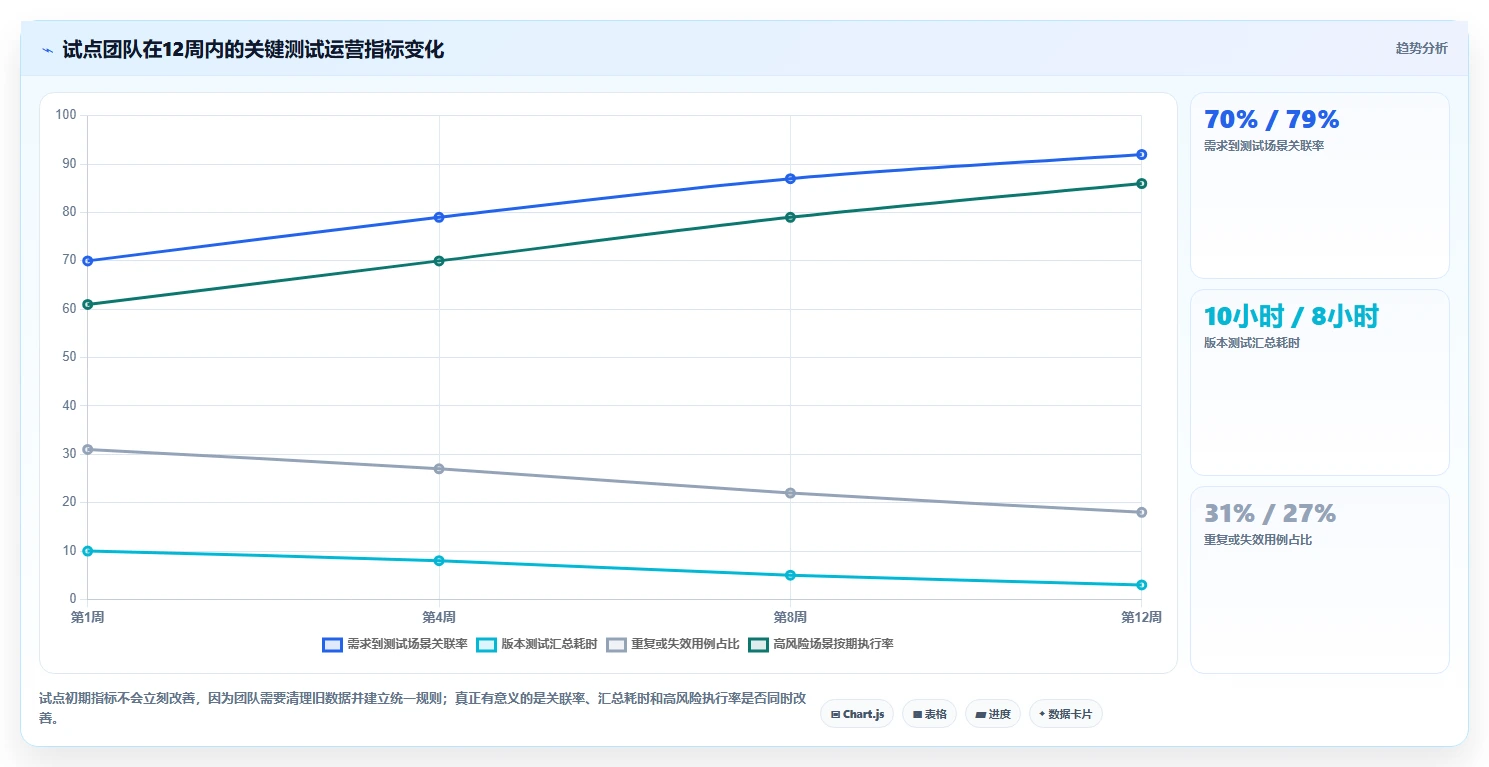Click the green line point at 第8周 (79)
Screen dimensions: 1489x767
790,217
